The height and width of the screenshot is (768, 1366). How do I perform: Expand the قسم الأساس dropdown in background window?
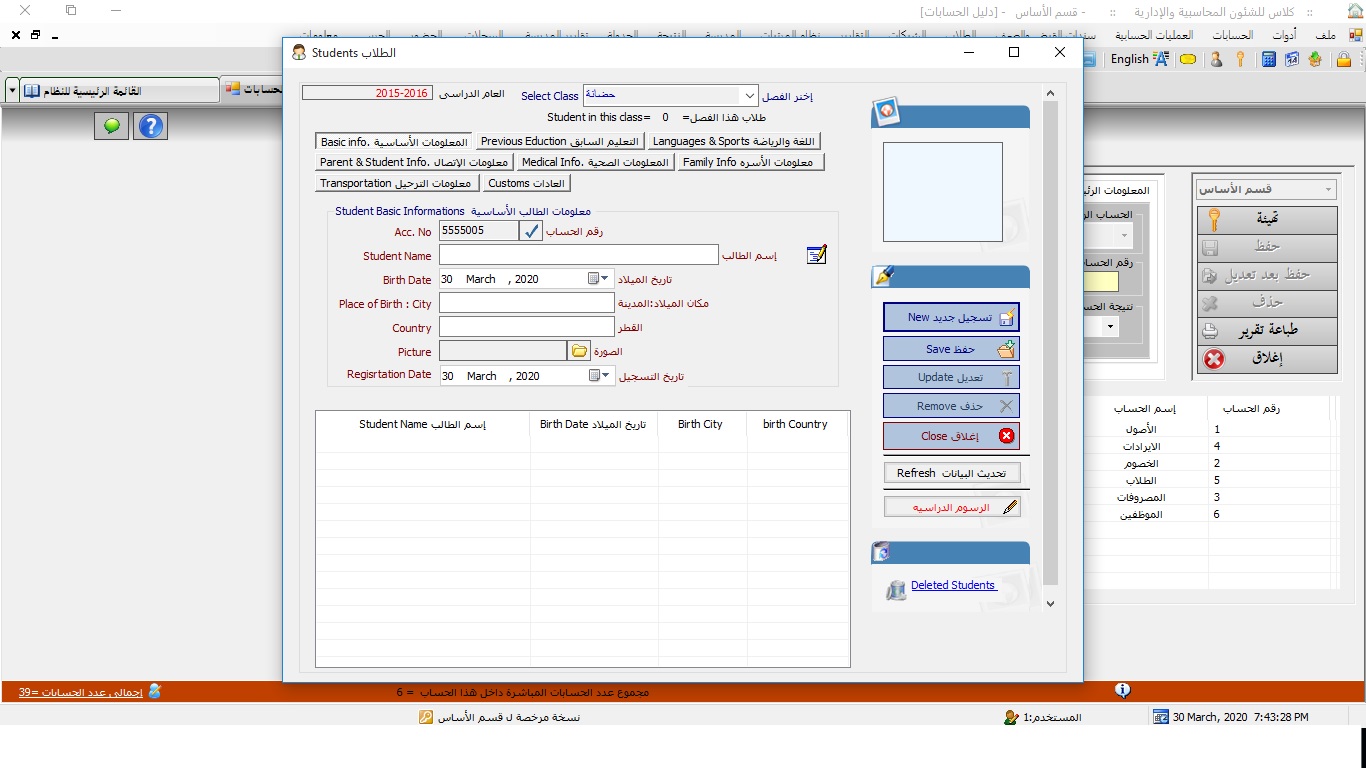point(1329,190)
